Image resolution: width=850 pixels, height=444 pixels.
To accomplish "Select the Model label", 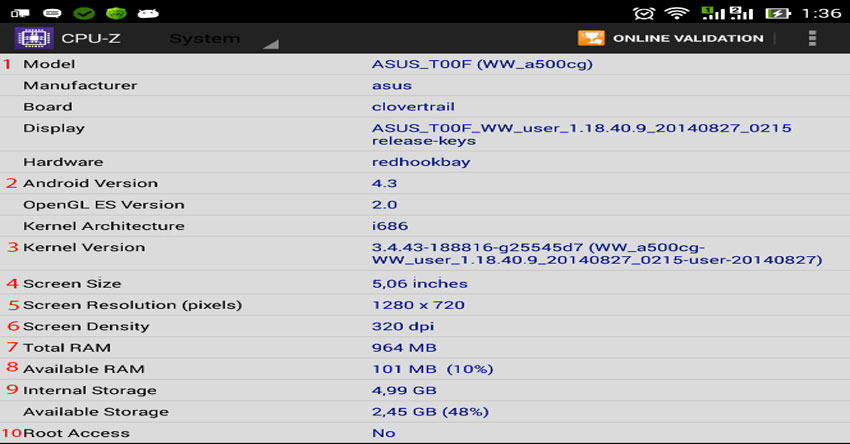I will click(x=49, y=64).
